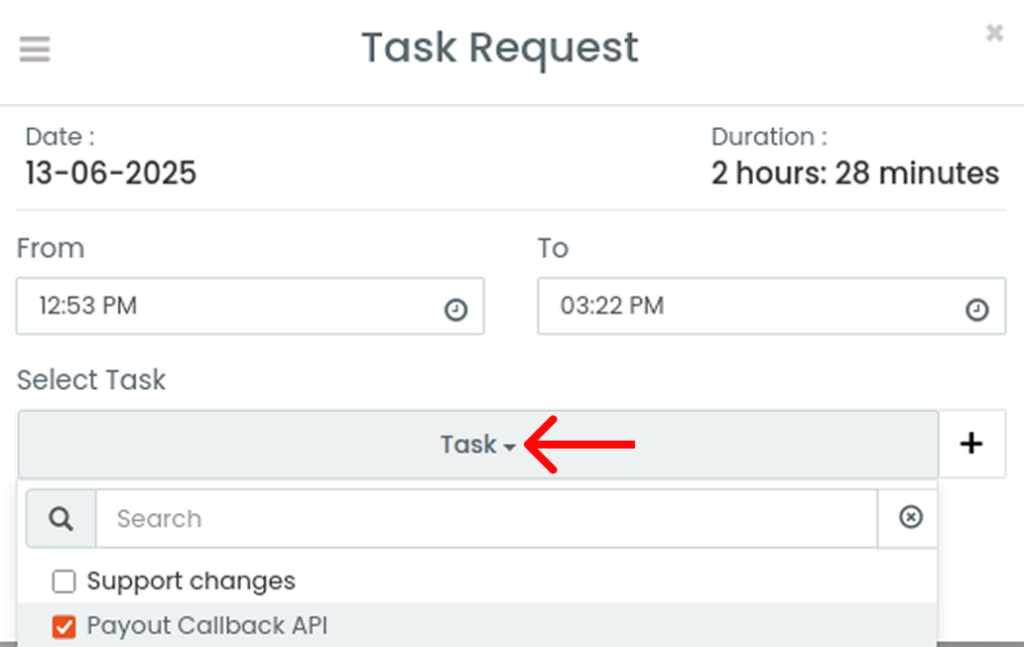Expand the Task dropdown selector
This screenshot has height=647, width=1024.
[x=478, y=445]
